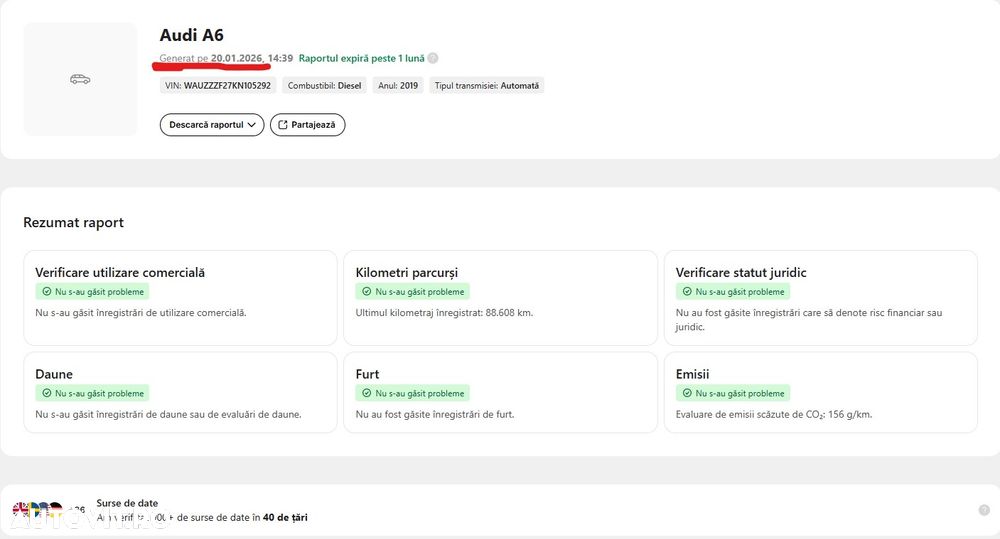Click the Surse de date label
Image resolution: width=1000 pixels, height=539 pixels.
(127, 503)
